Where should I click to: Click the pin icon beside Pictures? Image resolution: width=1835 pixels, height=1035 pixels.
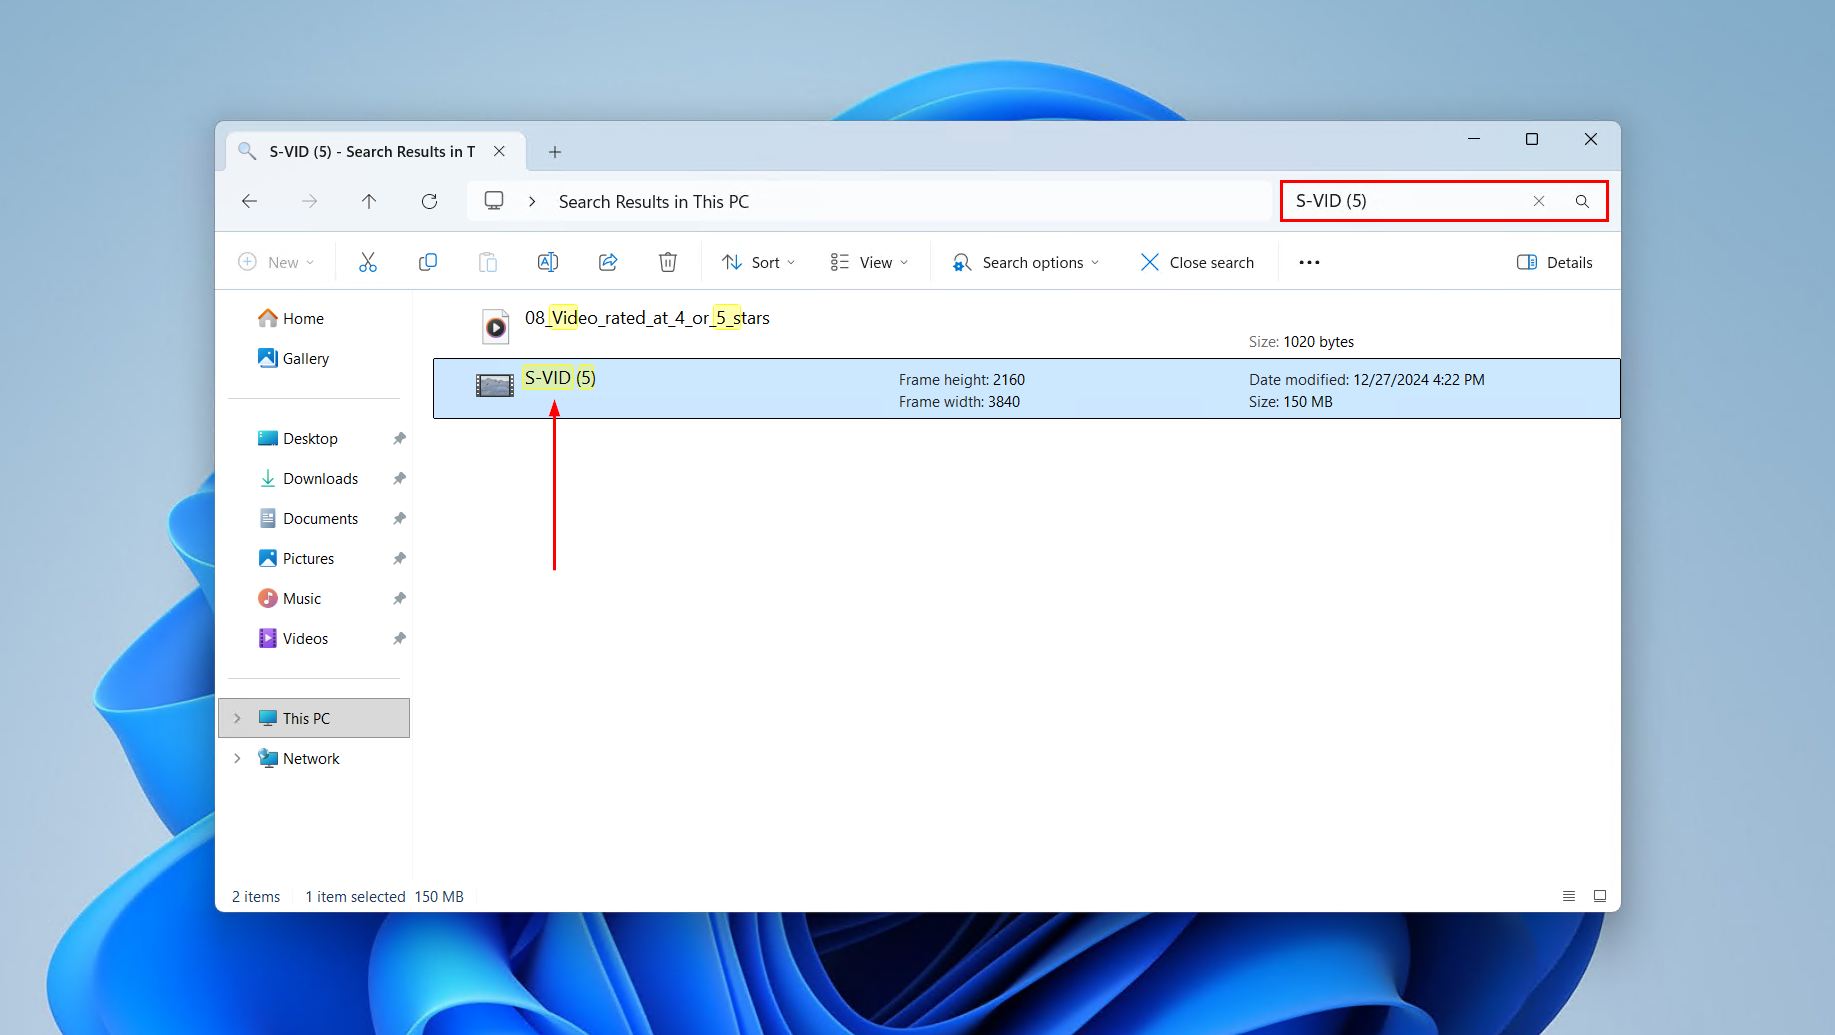(x=399, y=558)
